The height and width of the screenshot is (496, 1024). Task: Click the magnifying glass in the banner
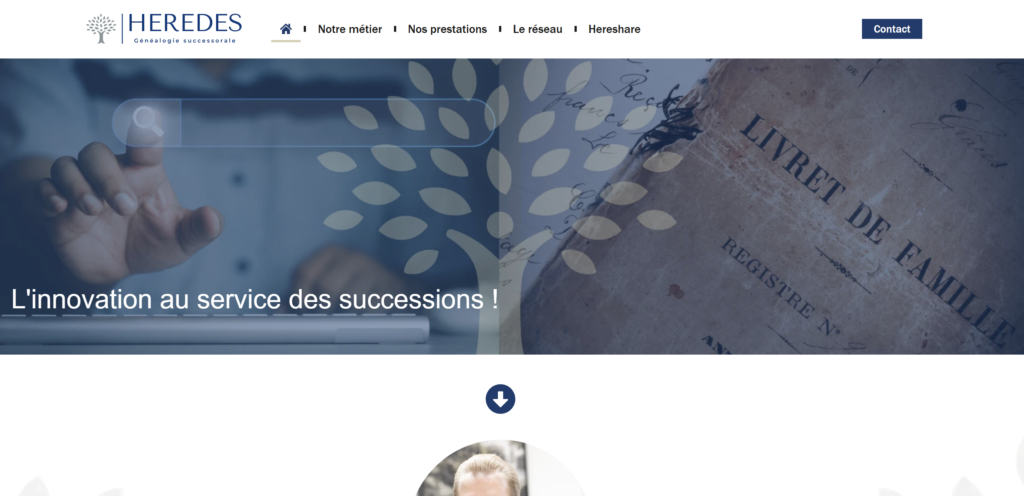tap(148, 121)
